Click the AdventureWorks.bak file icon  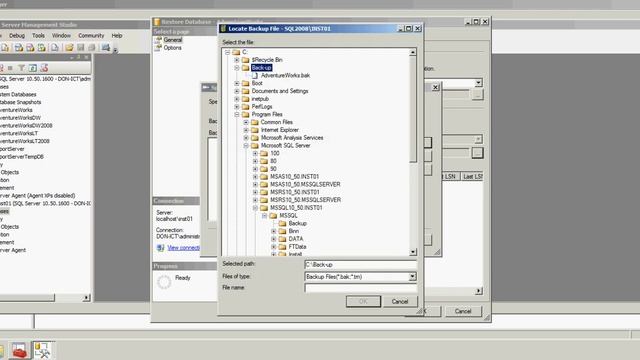[x=255, y=76]
